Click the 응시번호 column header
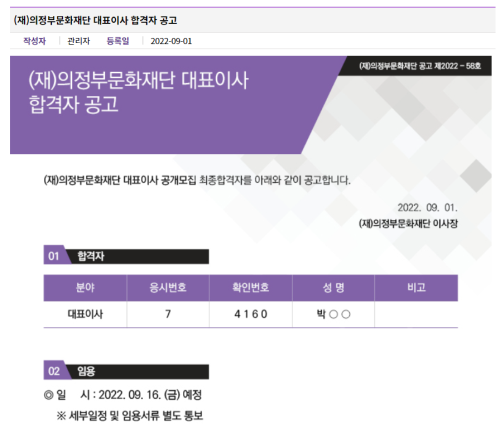The width and height of the screenshot is (500, 428). (168, 287)
